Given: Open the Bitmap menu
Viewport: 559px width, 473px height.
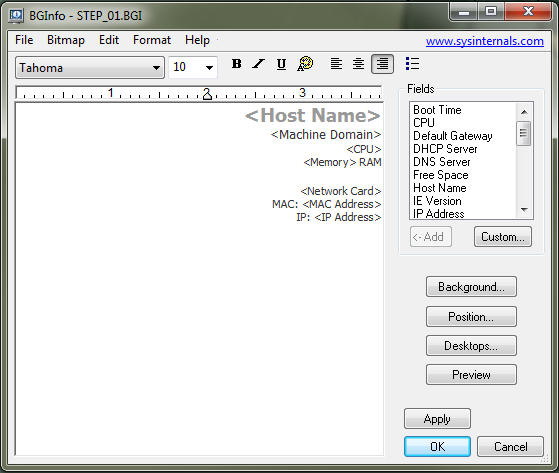Looking at the screenshot, I should point(66,40).
